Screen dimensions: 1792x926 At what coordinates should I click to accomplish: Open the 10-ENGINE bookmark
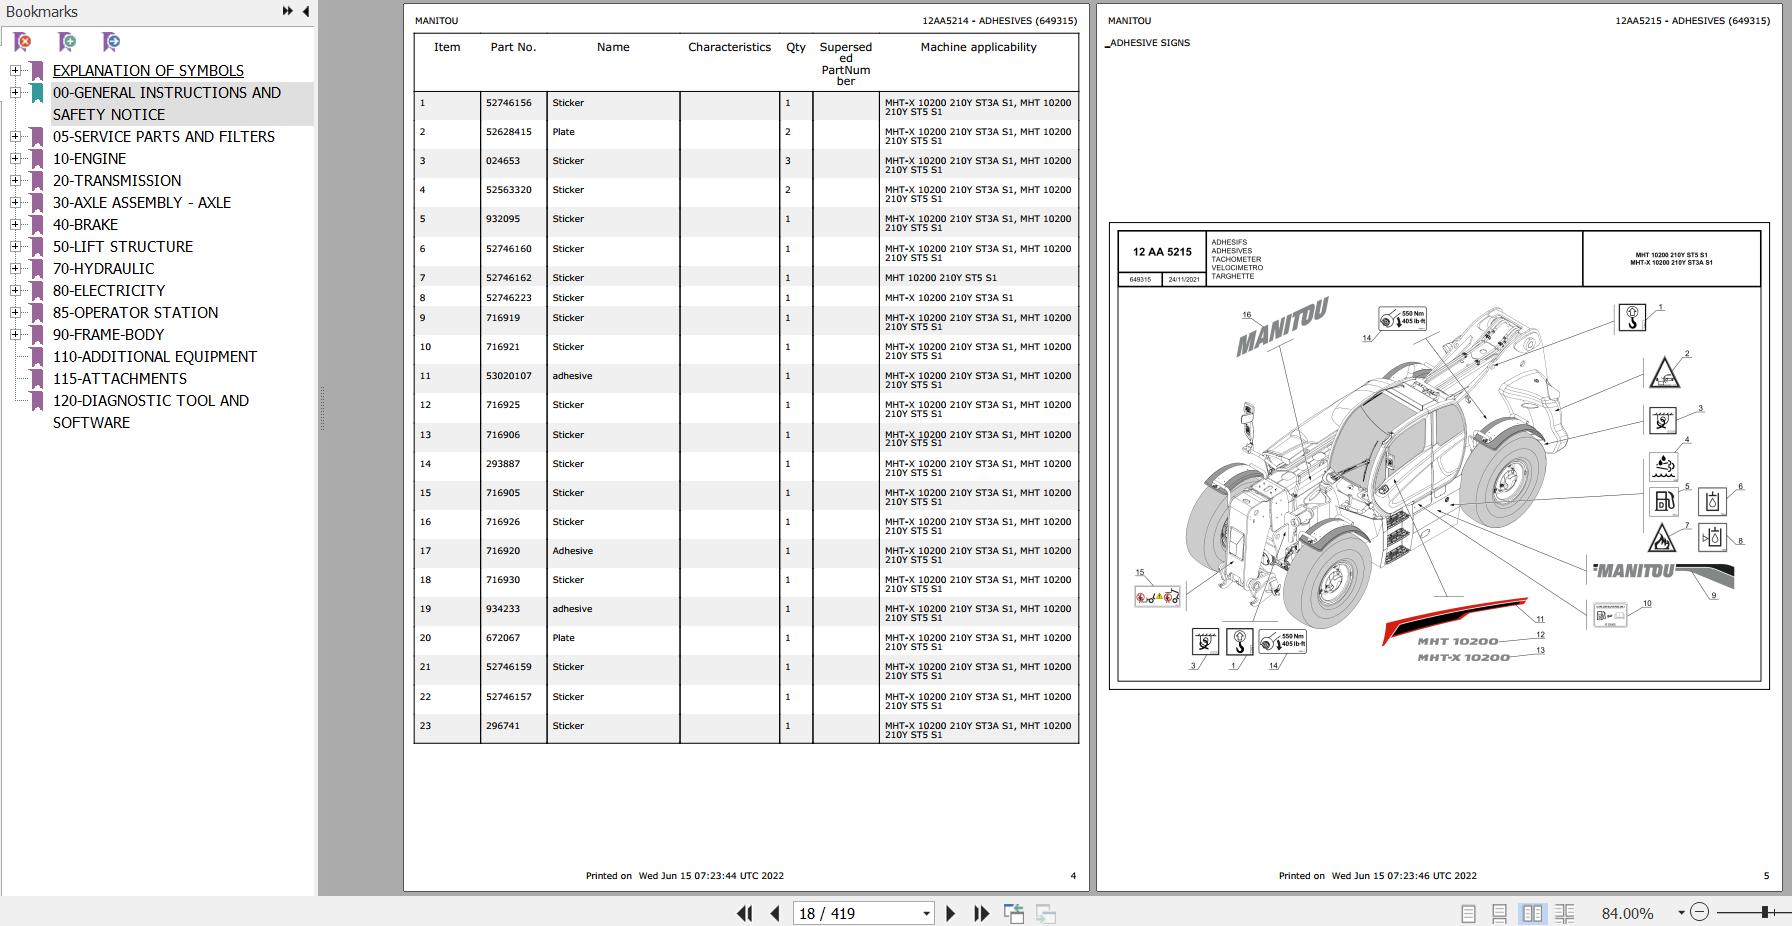coord(90,159)
